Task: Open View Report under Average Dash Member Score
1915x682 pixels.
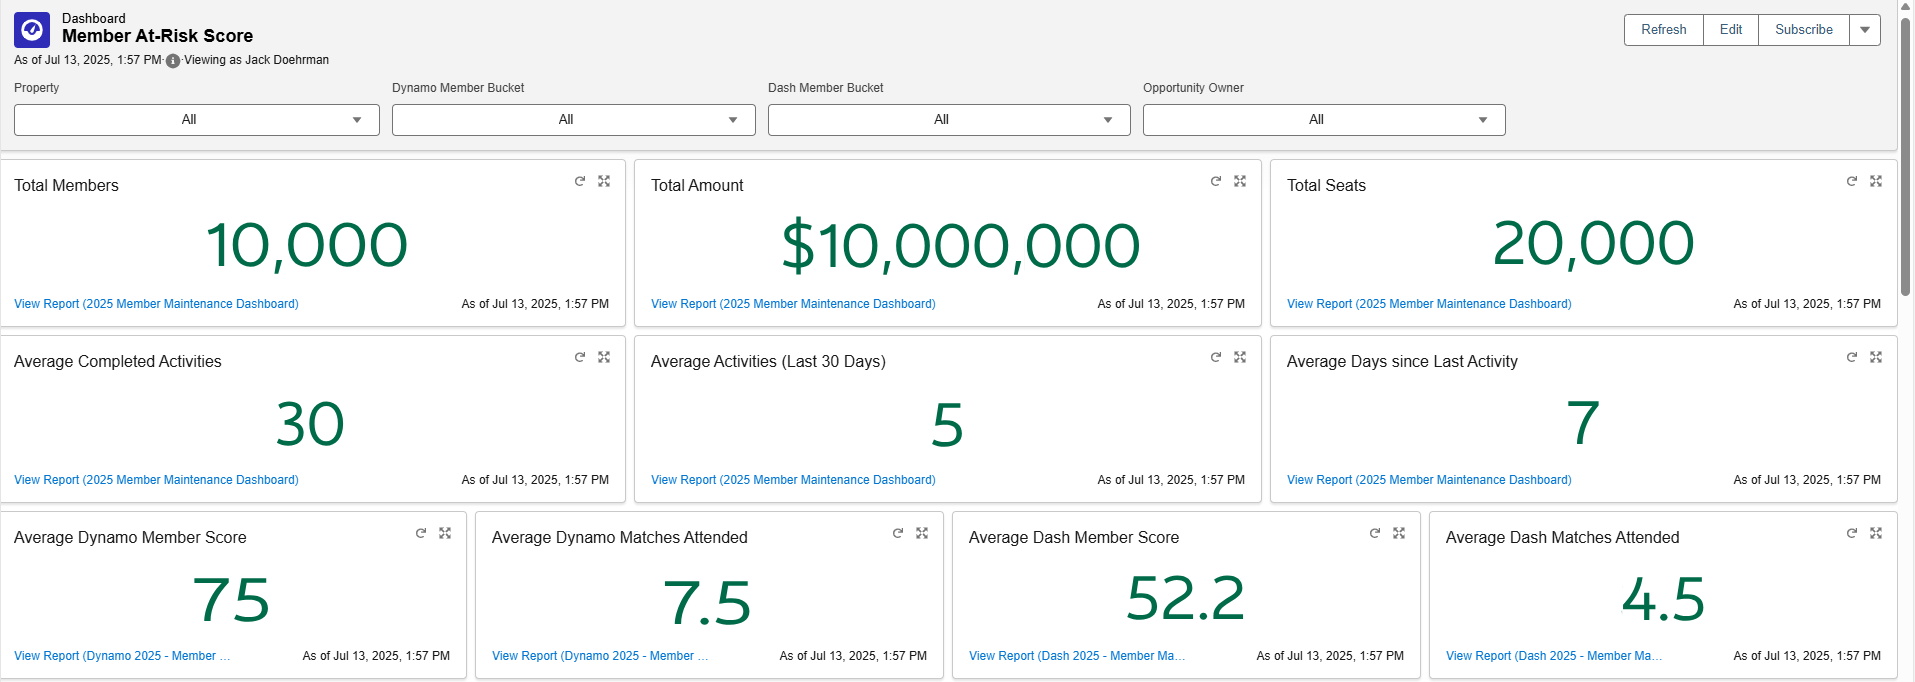Action: click(x=1077, y=656)
